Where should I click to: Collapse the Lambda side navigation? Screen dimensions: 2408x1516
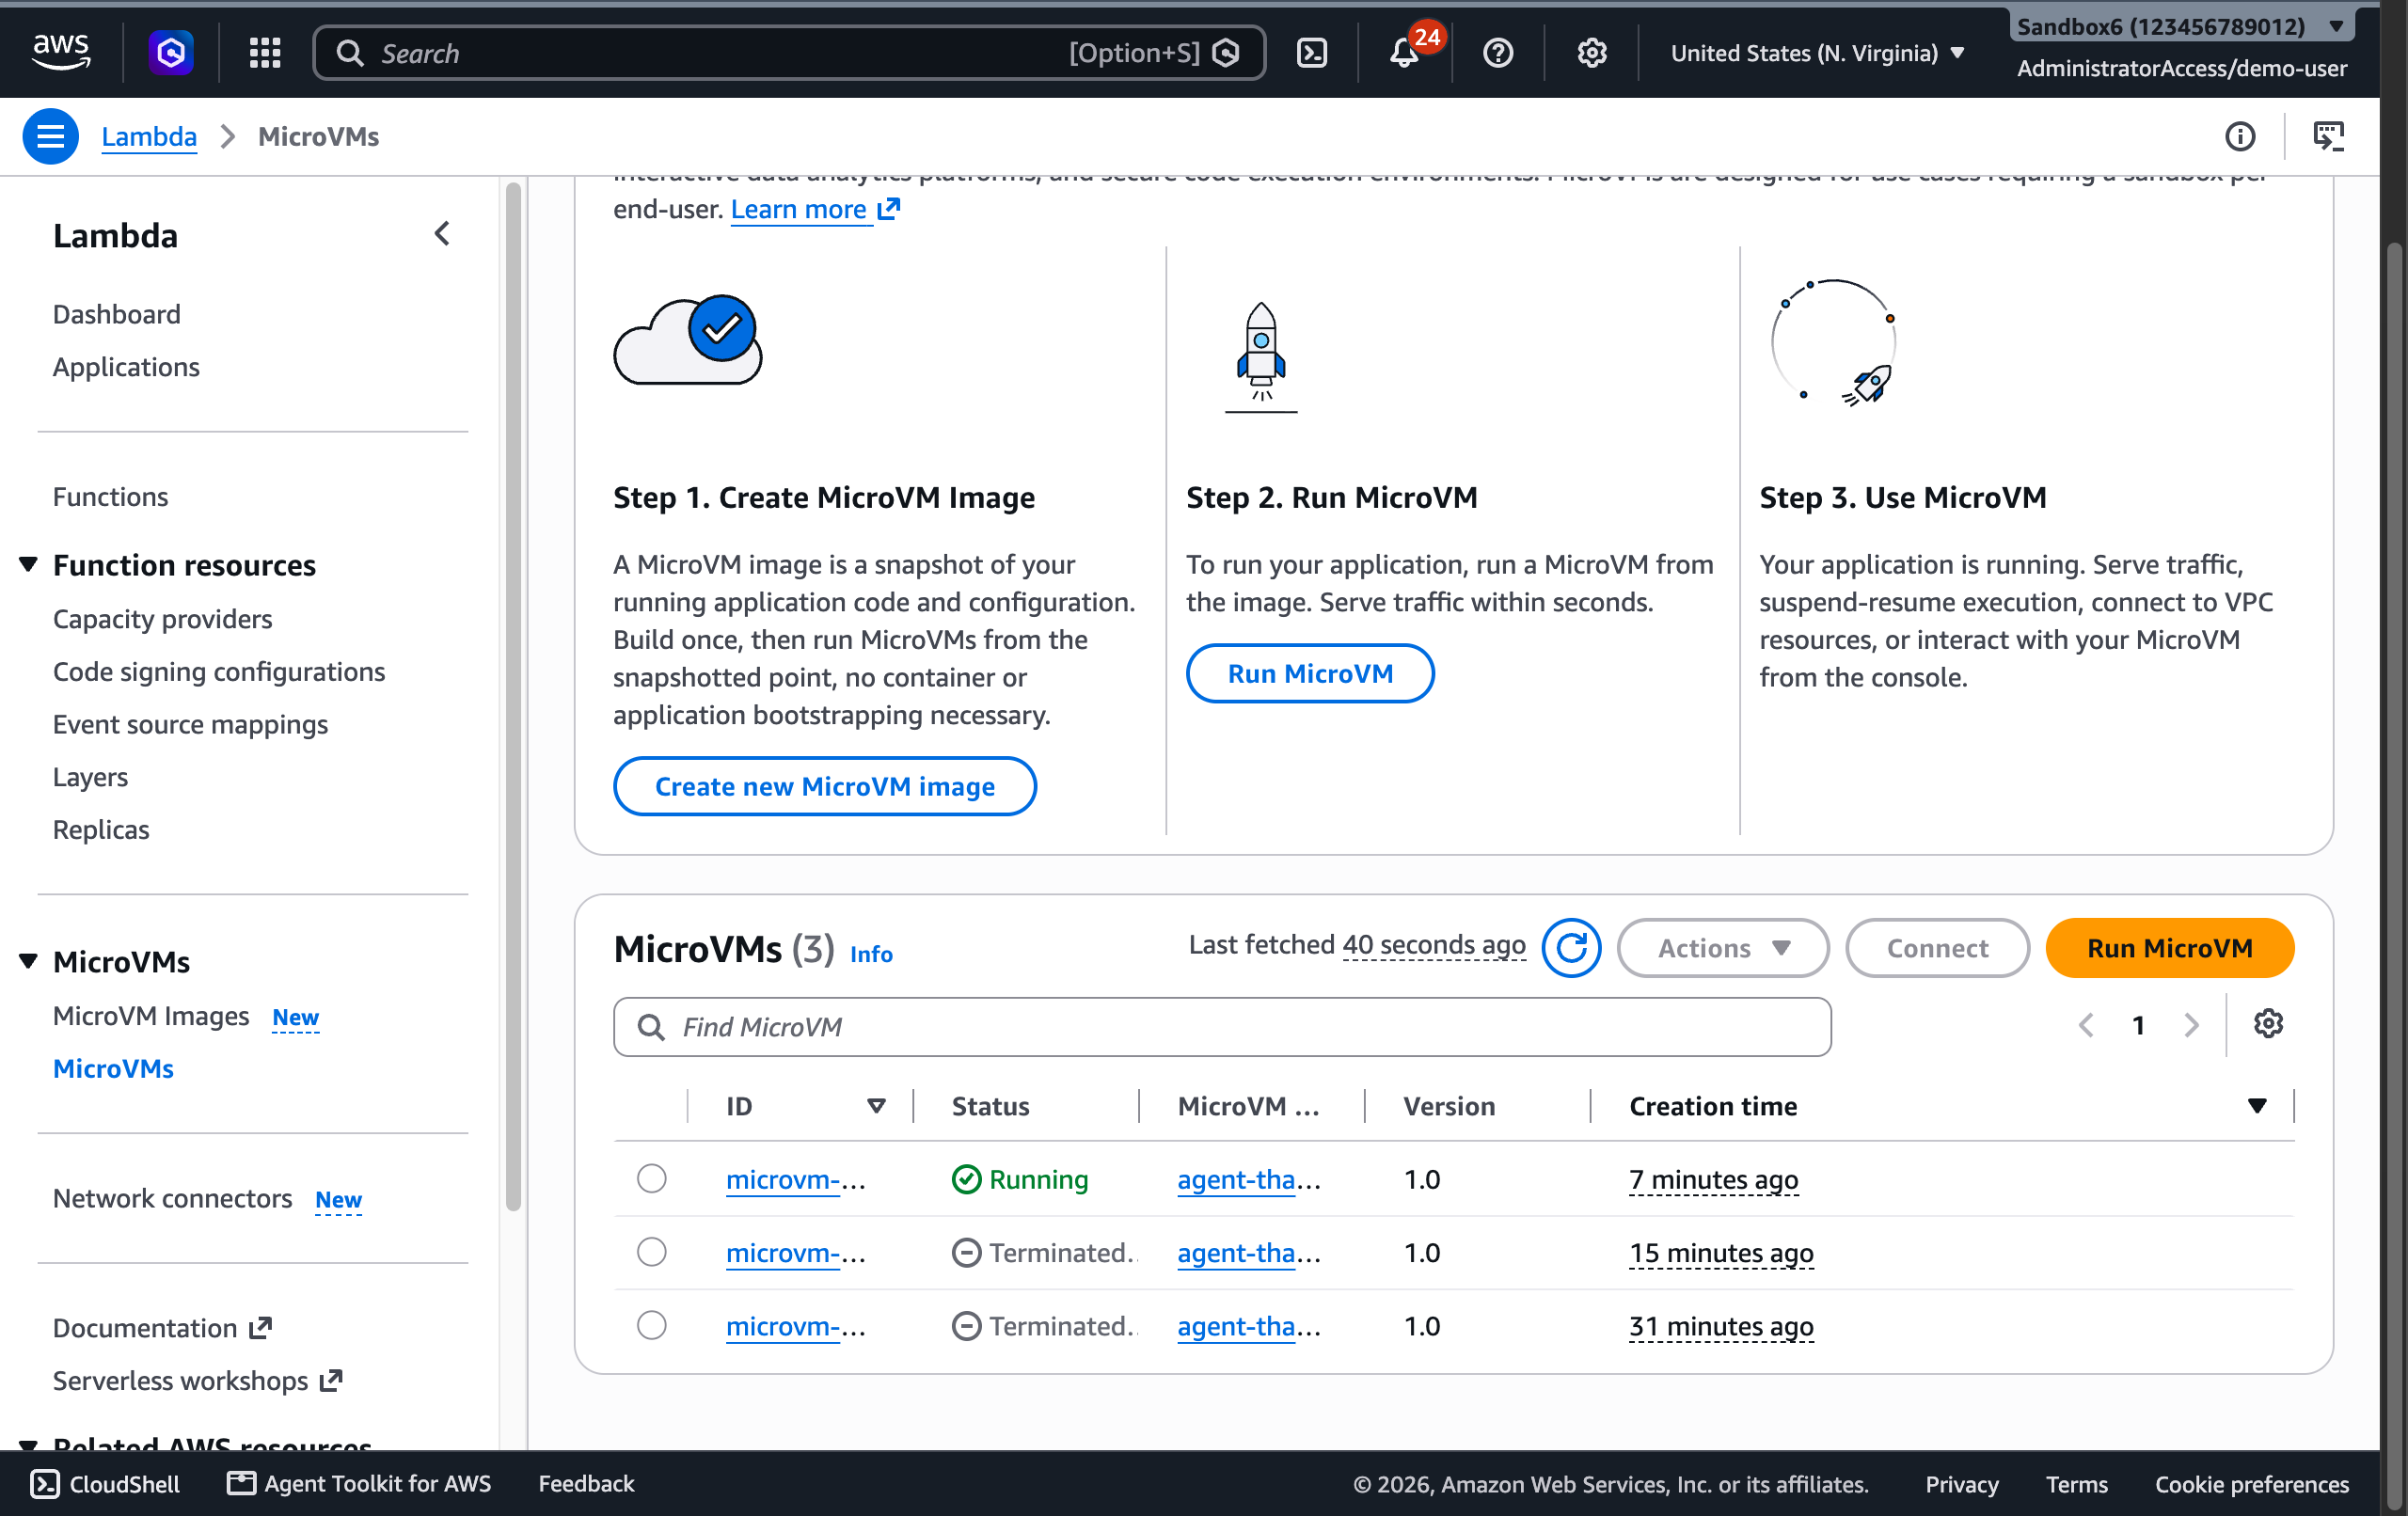442,235
